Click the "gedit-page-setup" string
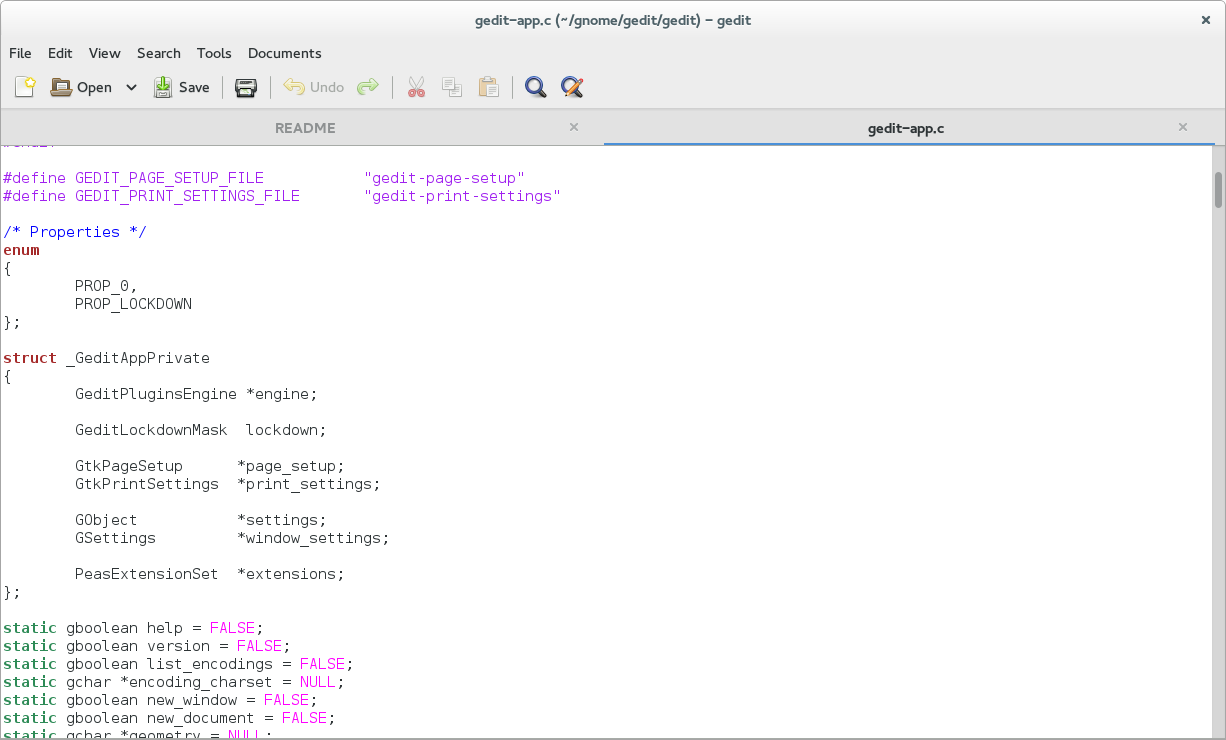Image resolution: width=1226 pixels, height=740 pixels. click(444, 178)
